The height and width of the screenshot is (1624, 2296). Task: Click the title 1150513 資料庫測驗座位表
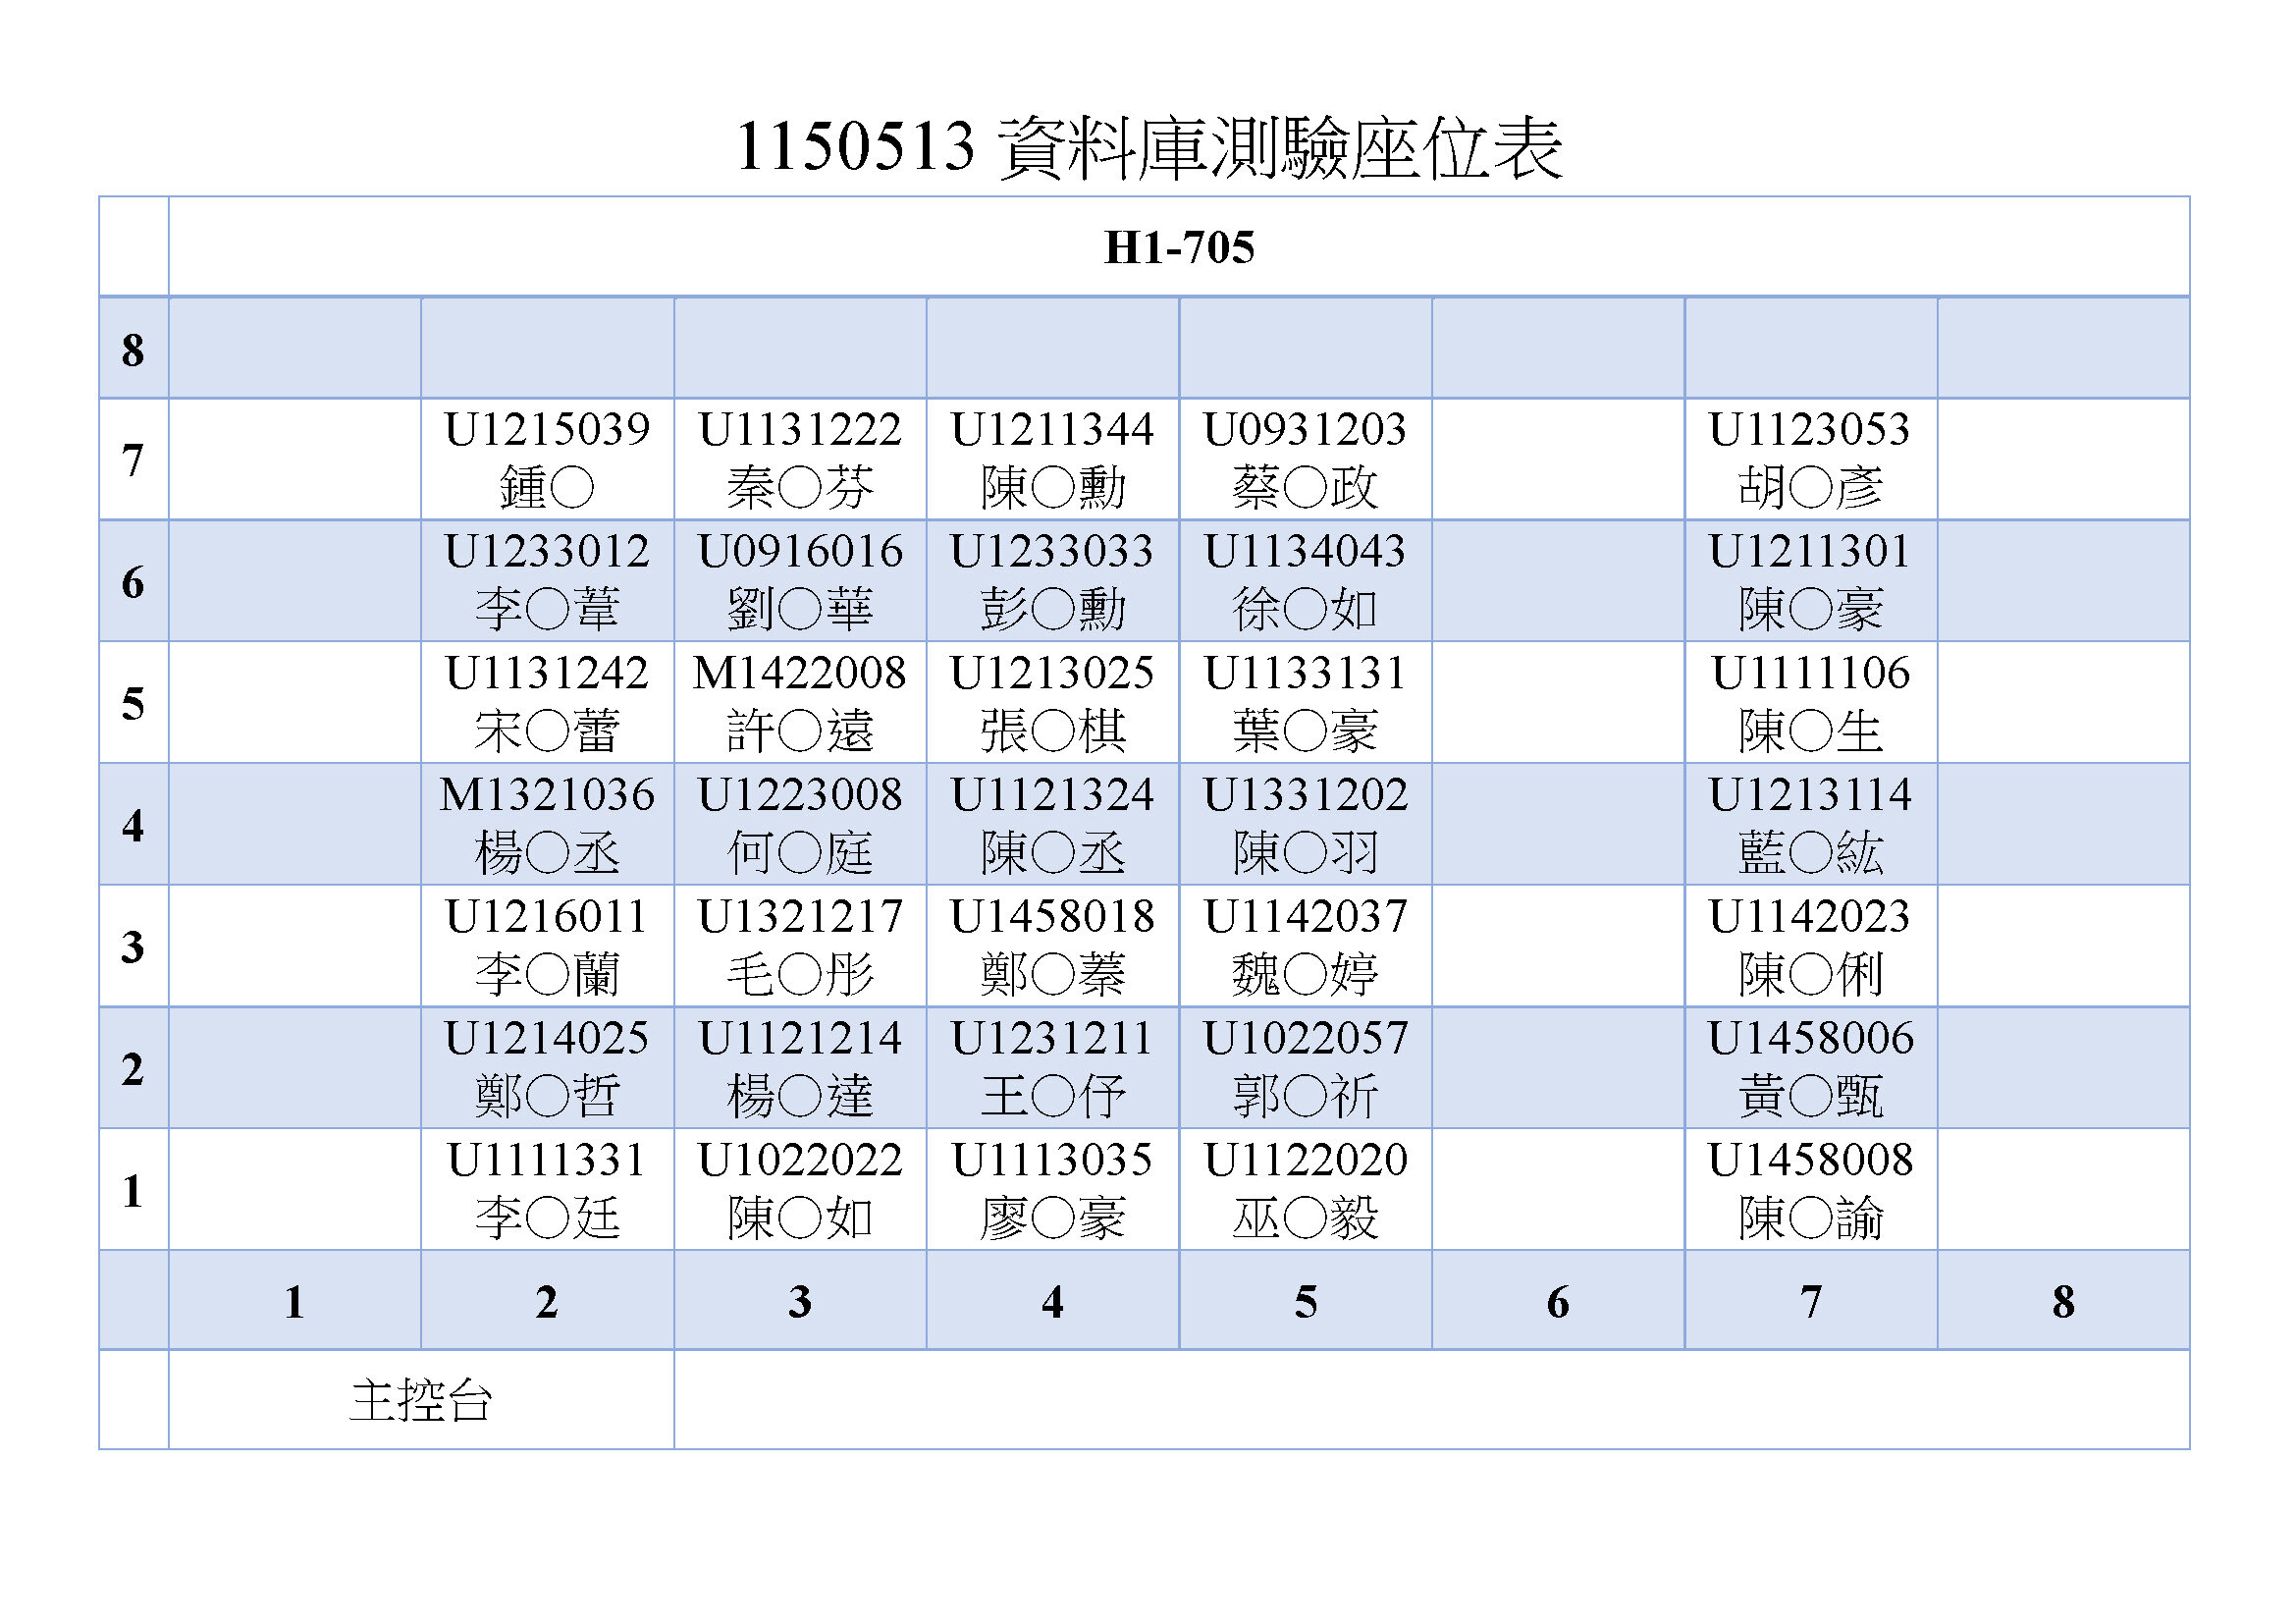(x=1148, y=148)
